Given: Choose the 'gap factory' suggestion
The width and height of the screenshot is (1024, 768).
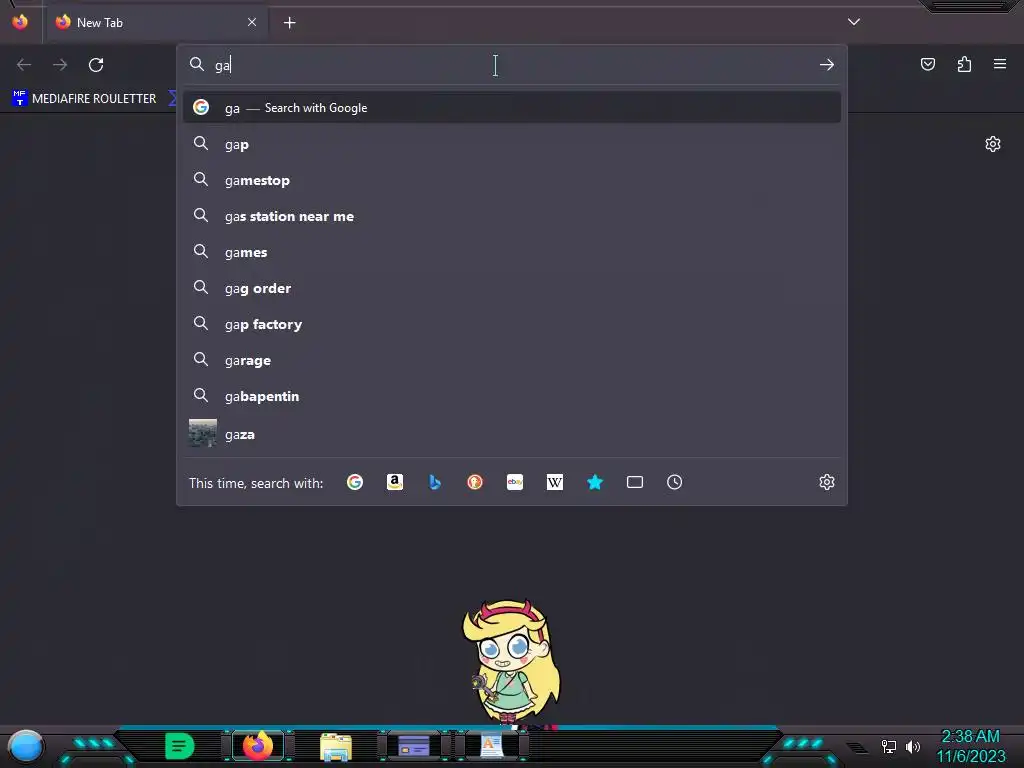Looking at the screenshot, I should 512,324.
